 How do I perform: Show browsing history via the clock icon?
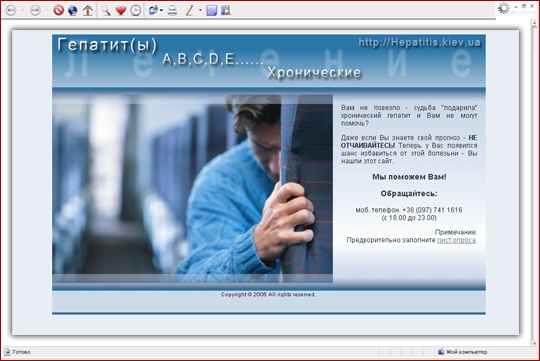click(135, 10)
